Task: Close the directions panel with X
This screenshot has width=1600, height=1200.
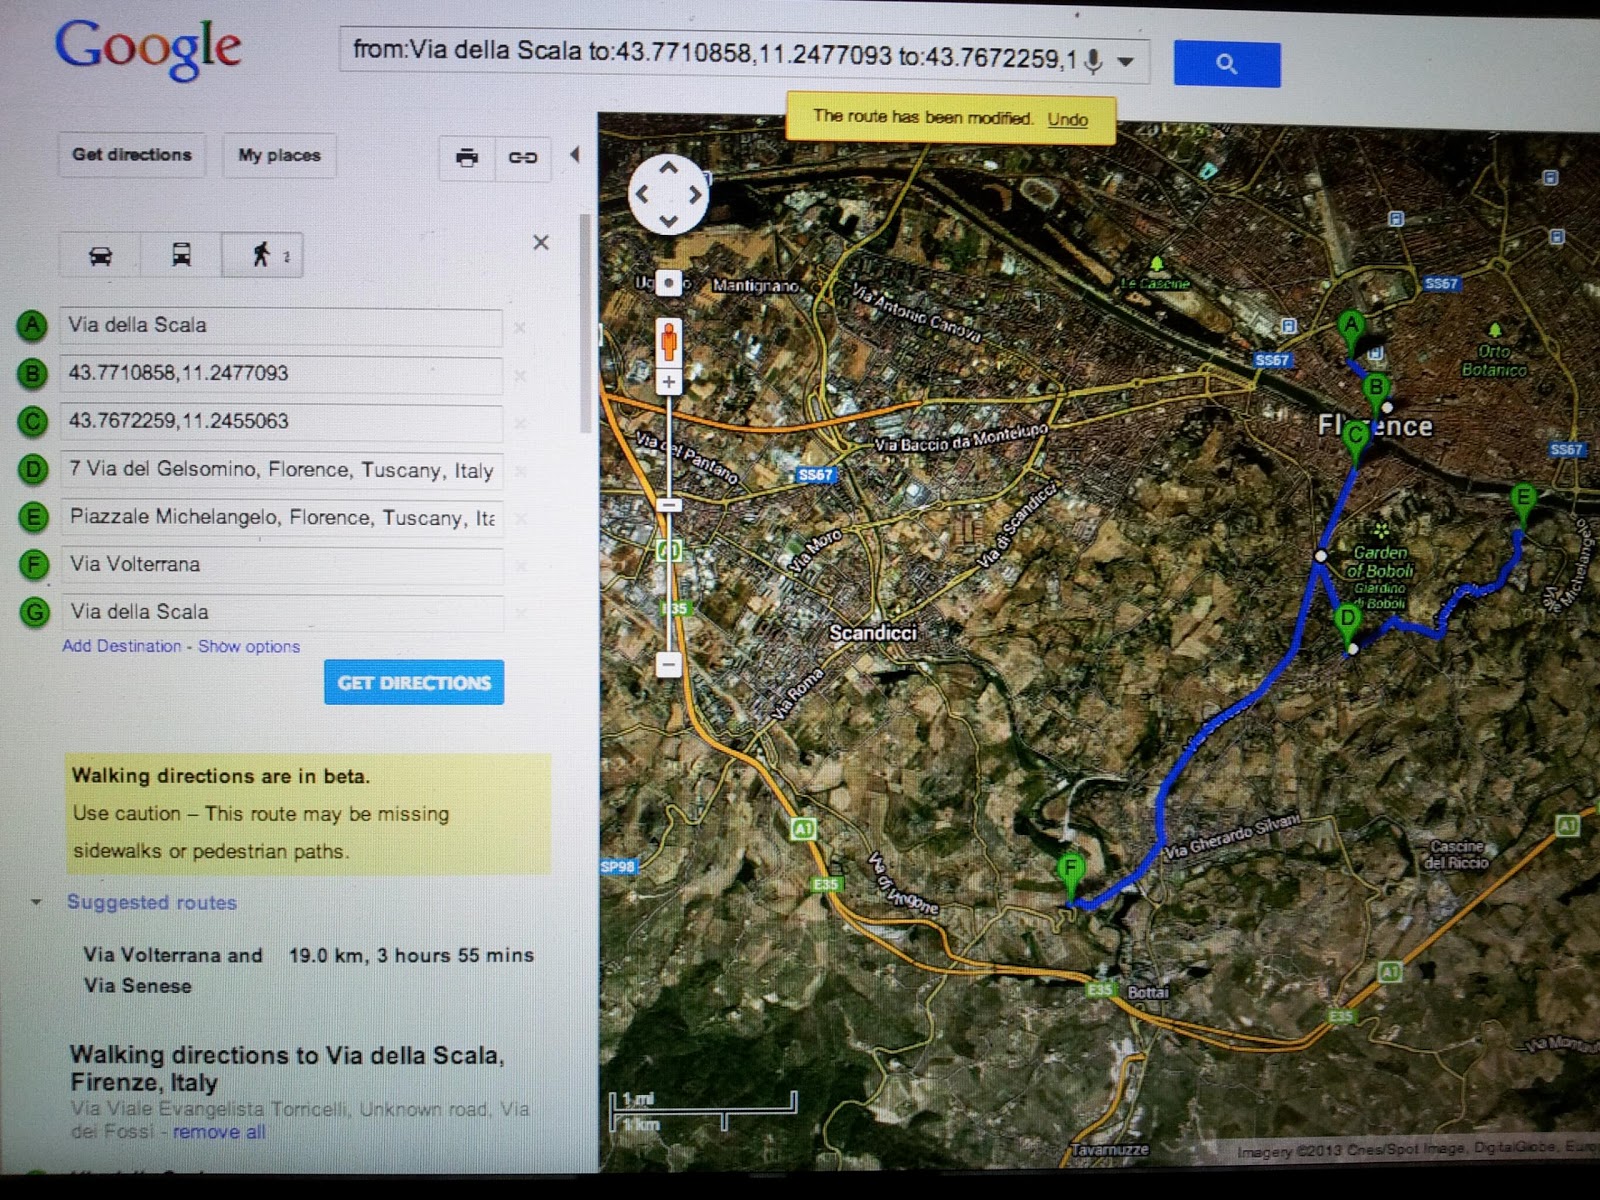Action: coord(541,242)
